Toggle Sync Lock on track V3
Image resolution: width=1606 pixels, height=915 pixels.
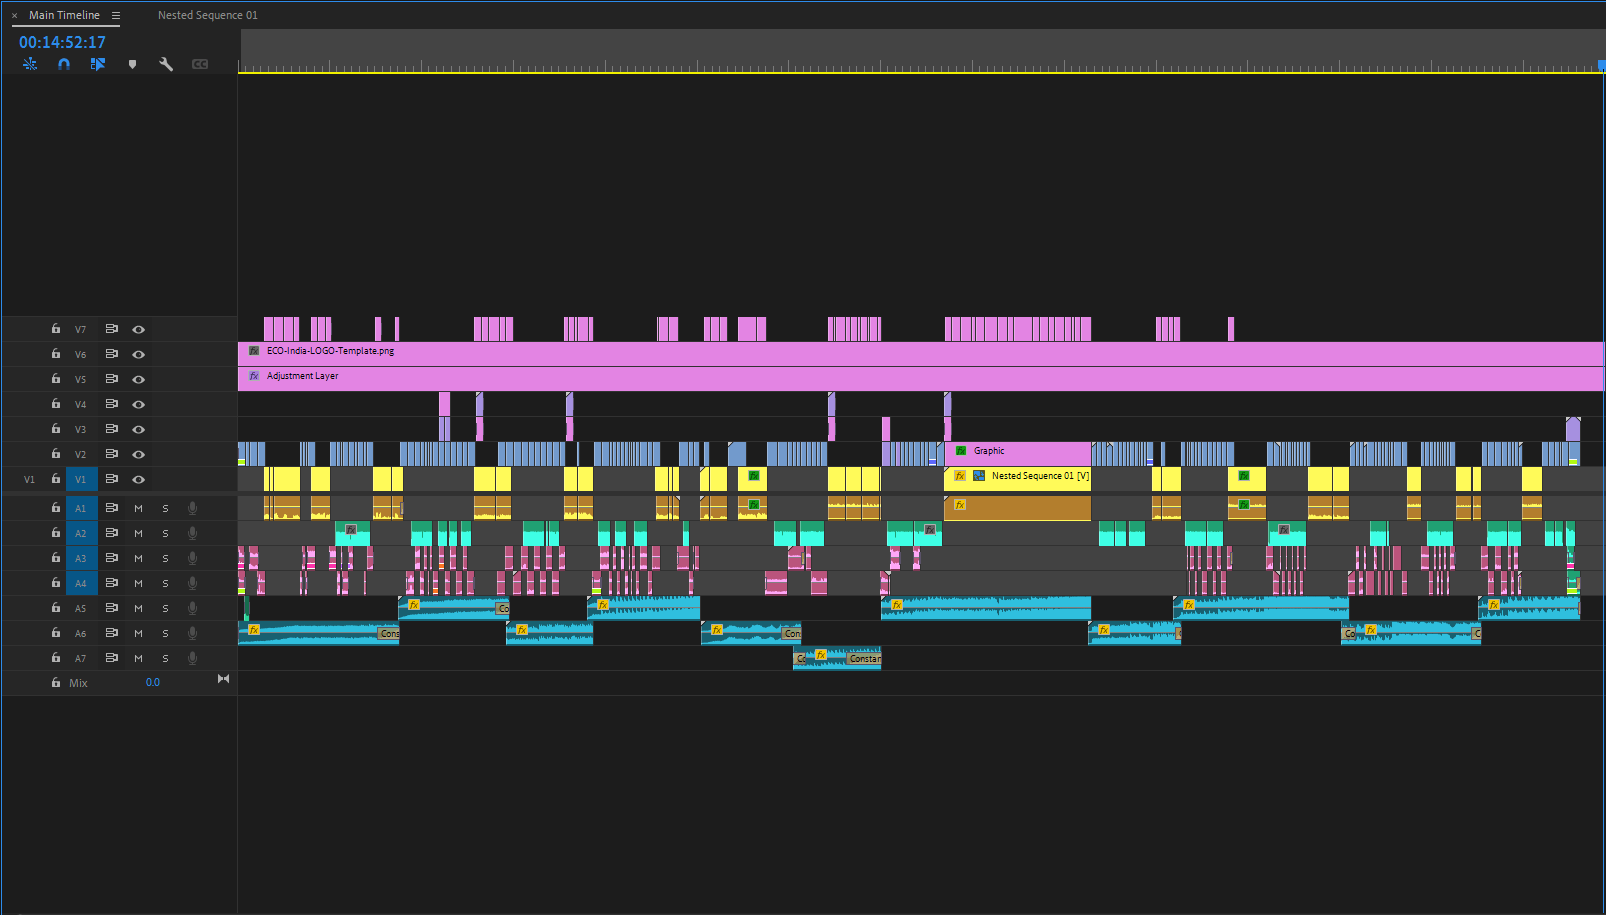click(111, 428)
